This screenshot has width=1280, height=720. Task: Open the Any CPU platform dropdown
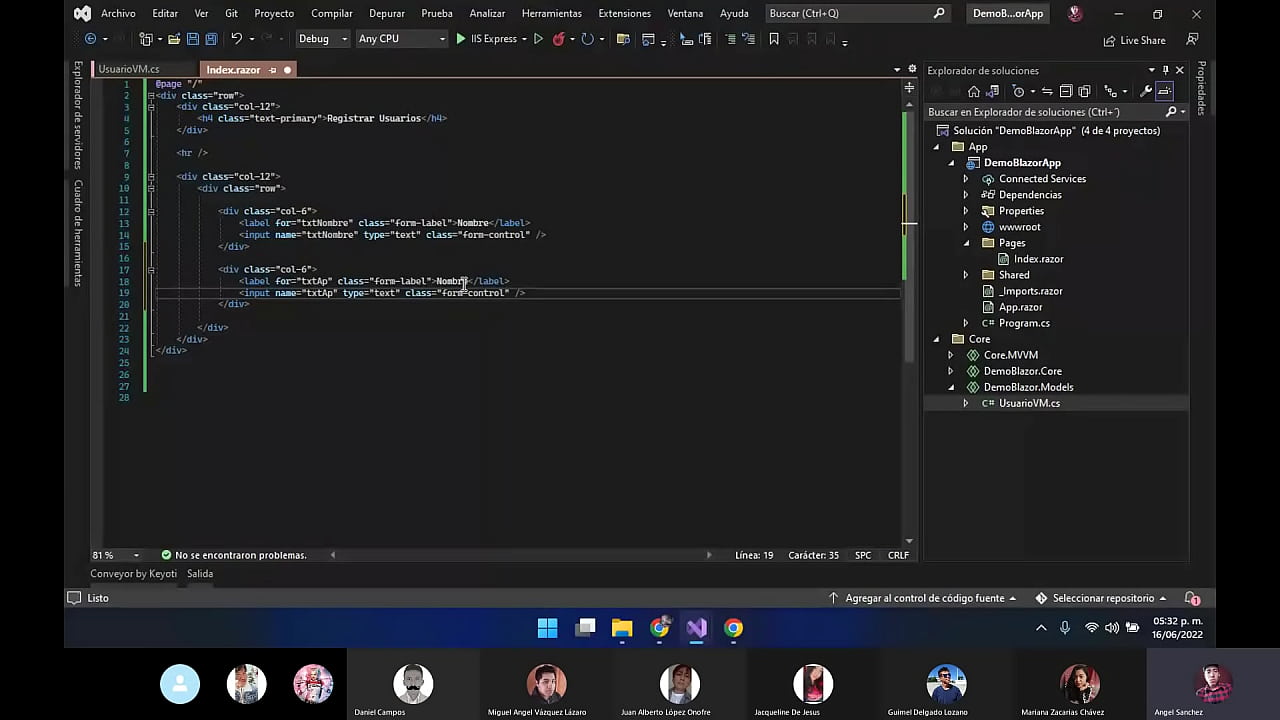tap(400, 38)
